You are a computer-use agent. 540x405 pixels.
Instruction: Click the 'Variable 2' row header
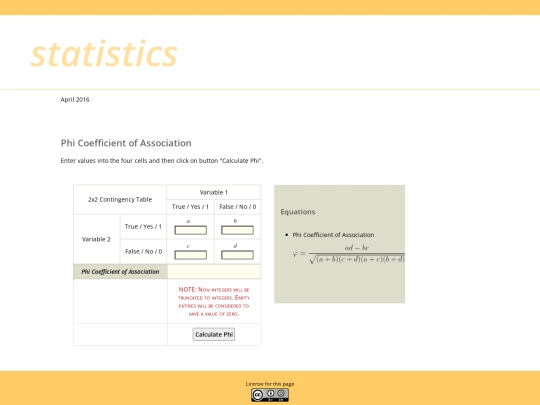[96, 239]
